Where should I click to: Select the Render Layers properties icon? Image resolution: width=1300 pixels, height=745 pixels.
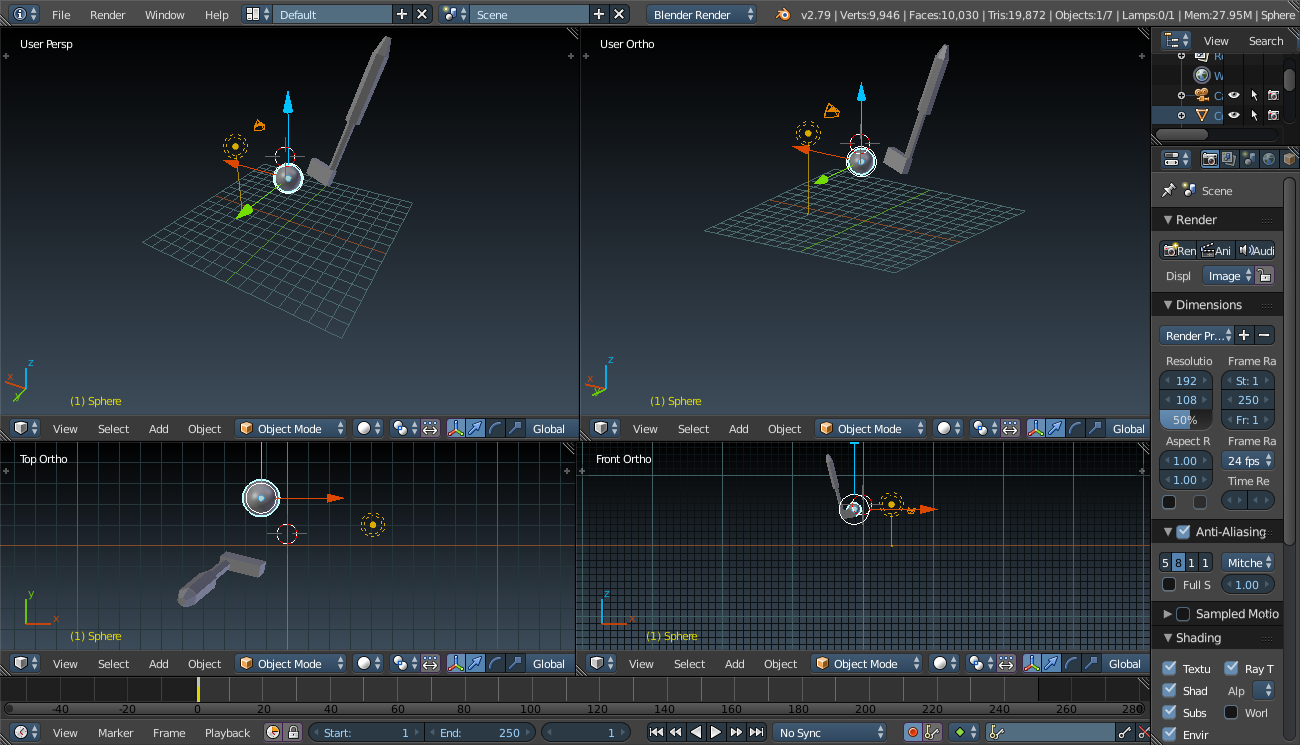tap(1227, 158)
